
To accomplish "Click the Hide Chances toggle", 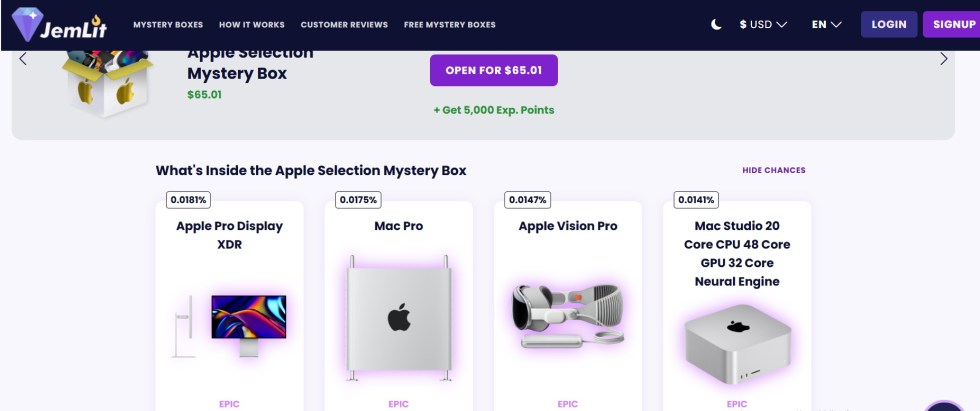I will coord(773,171).
